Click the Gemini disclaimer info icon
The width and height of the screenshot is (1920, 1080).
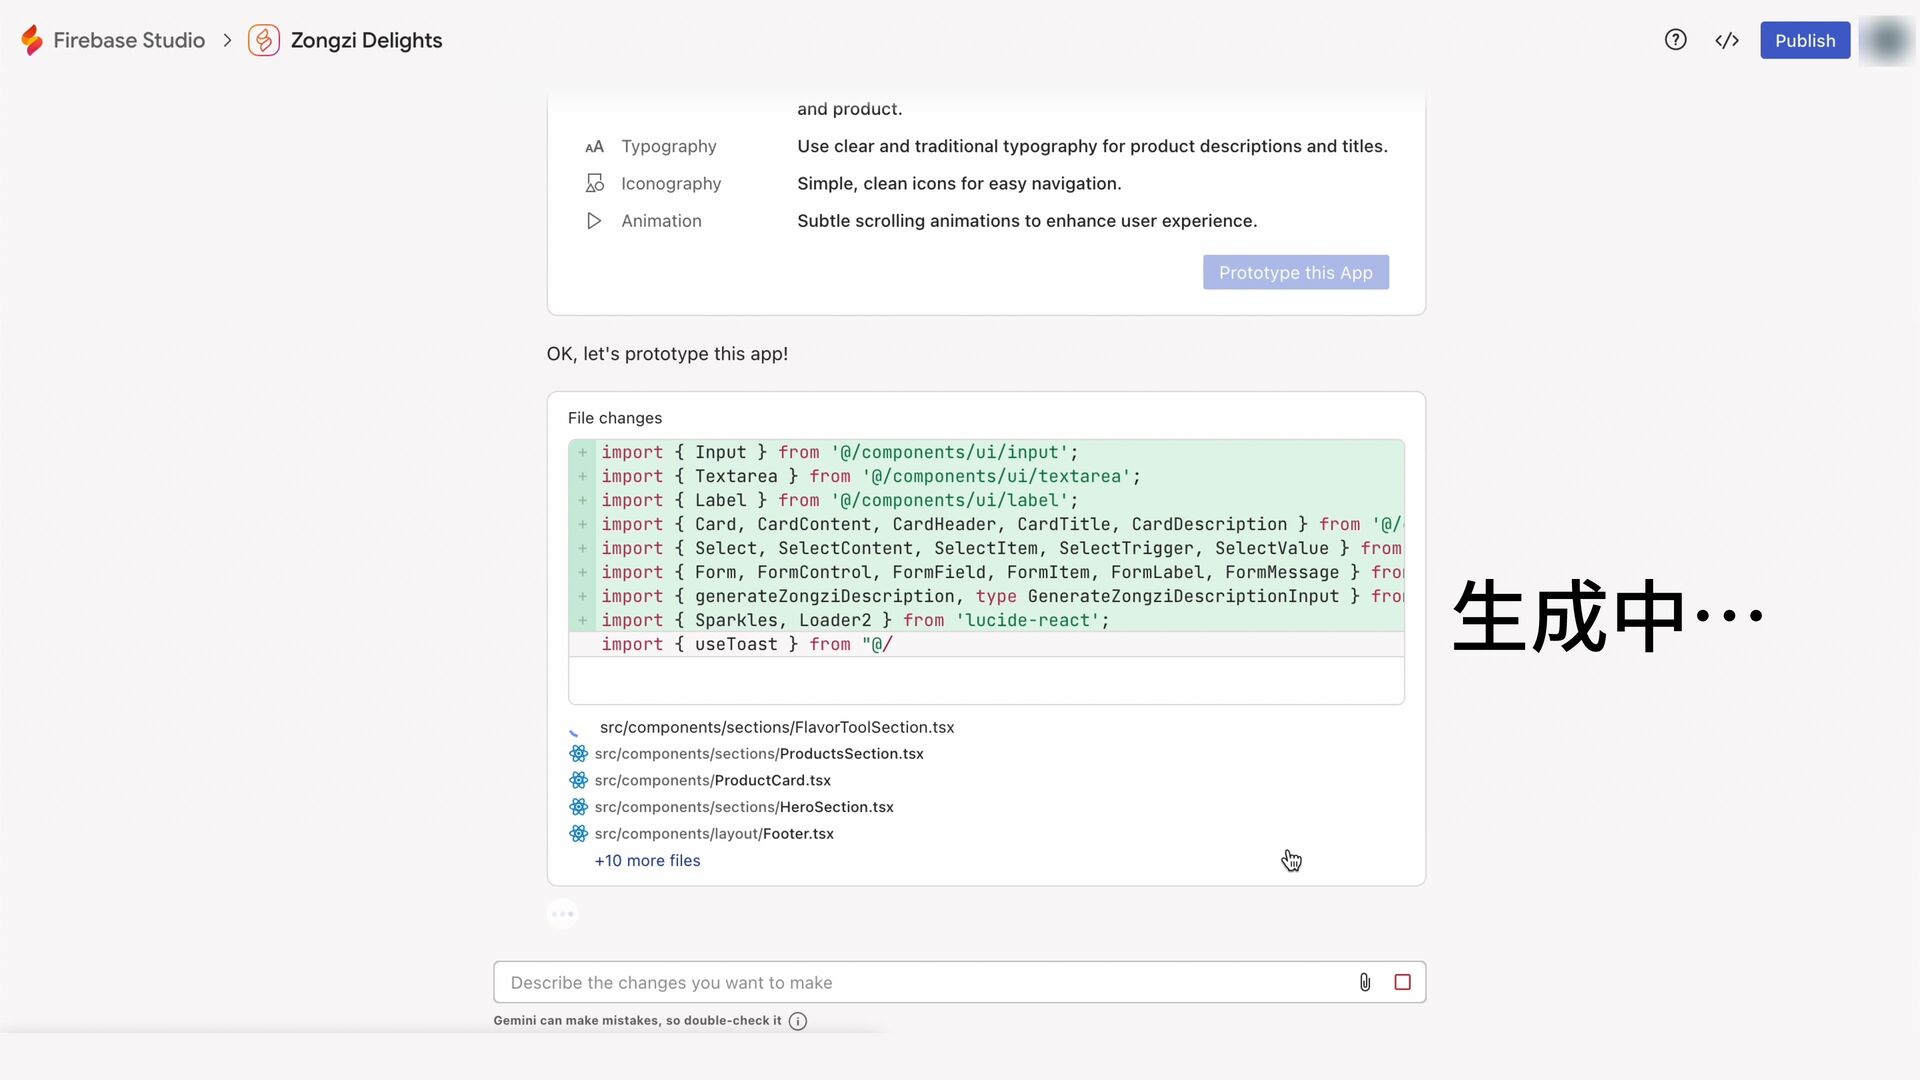(x=797, y=1021)
